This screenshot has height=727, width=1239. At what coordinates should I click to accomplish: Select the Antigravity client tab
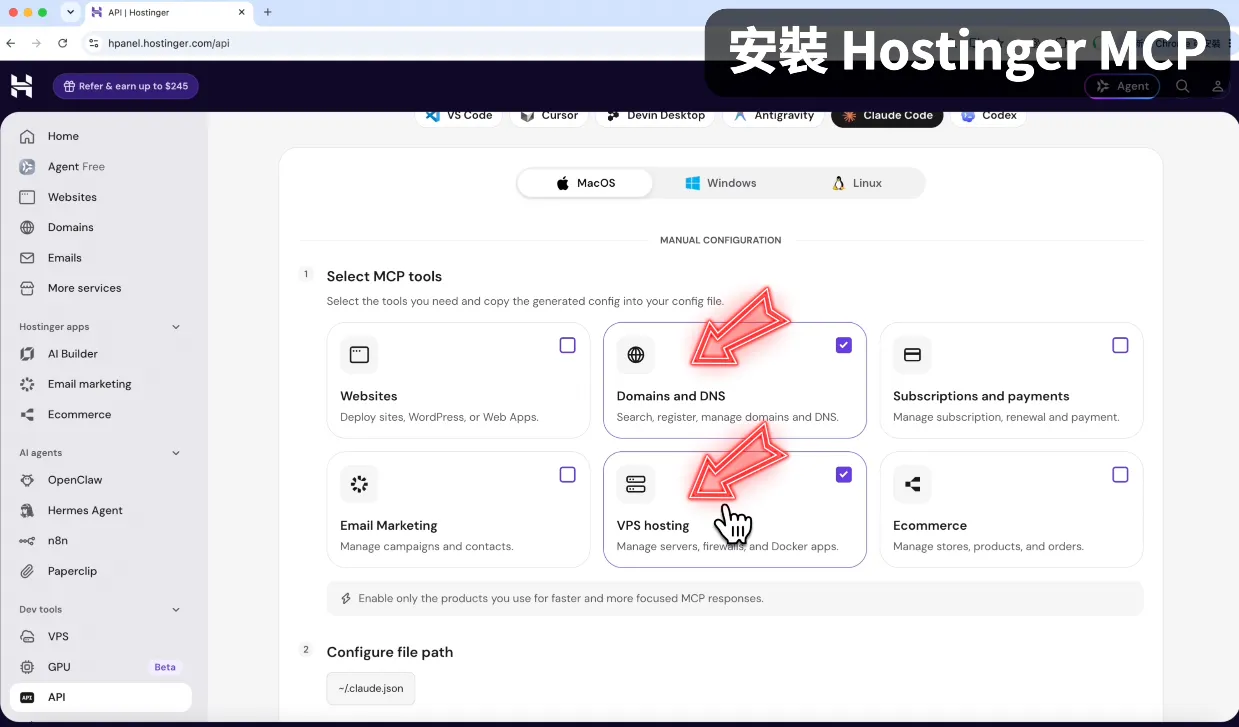click(x=773, y=115)
